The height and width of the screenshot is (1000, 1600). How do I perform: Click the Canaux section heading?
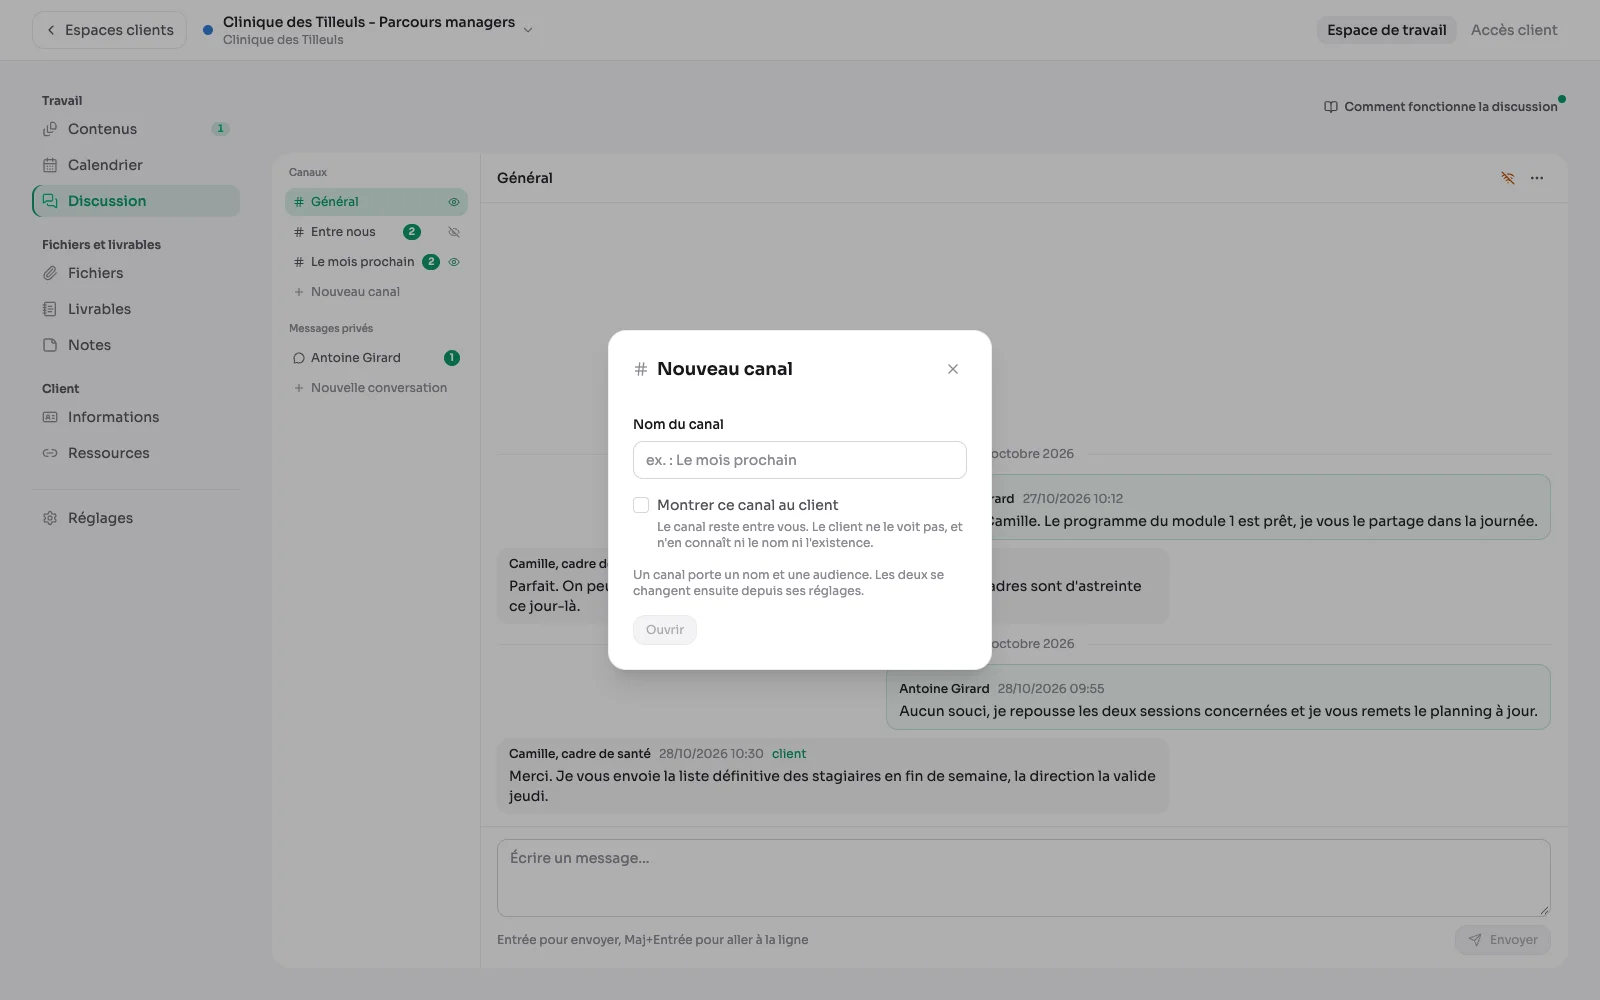tap(308, 172)
